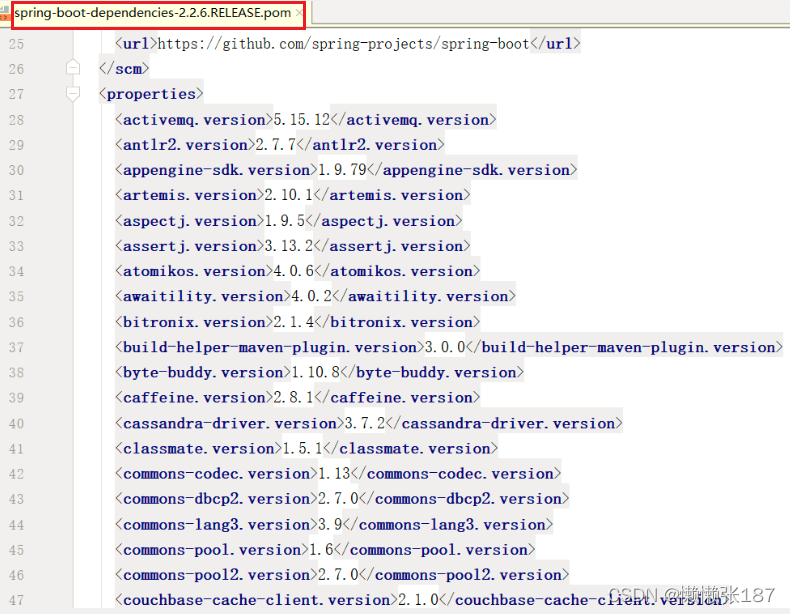Click the aspectj.version value 1.9.5
Image resolution: width=790 pixels, height=614 pixels.
coord(285,221)
